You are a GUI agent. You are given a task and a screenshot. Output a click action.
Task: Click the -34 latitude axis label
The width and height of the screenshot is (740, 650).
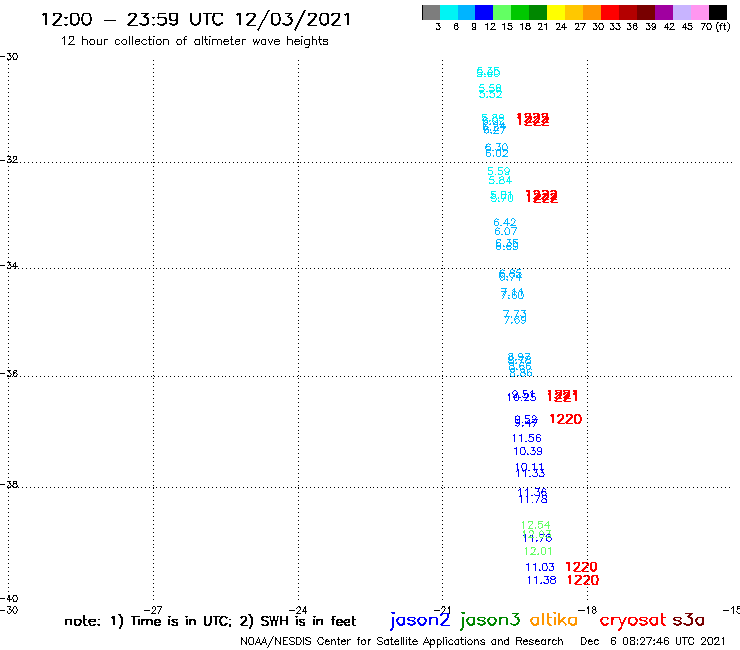point(9,265)
